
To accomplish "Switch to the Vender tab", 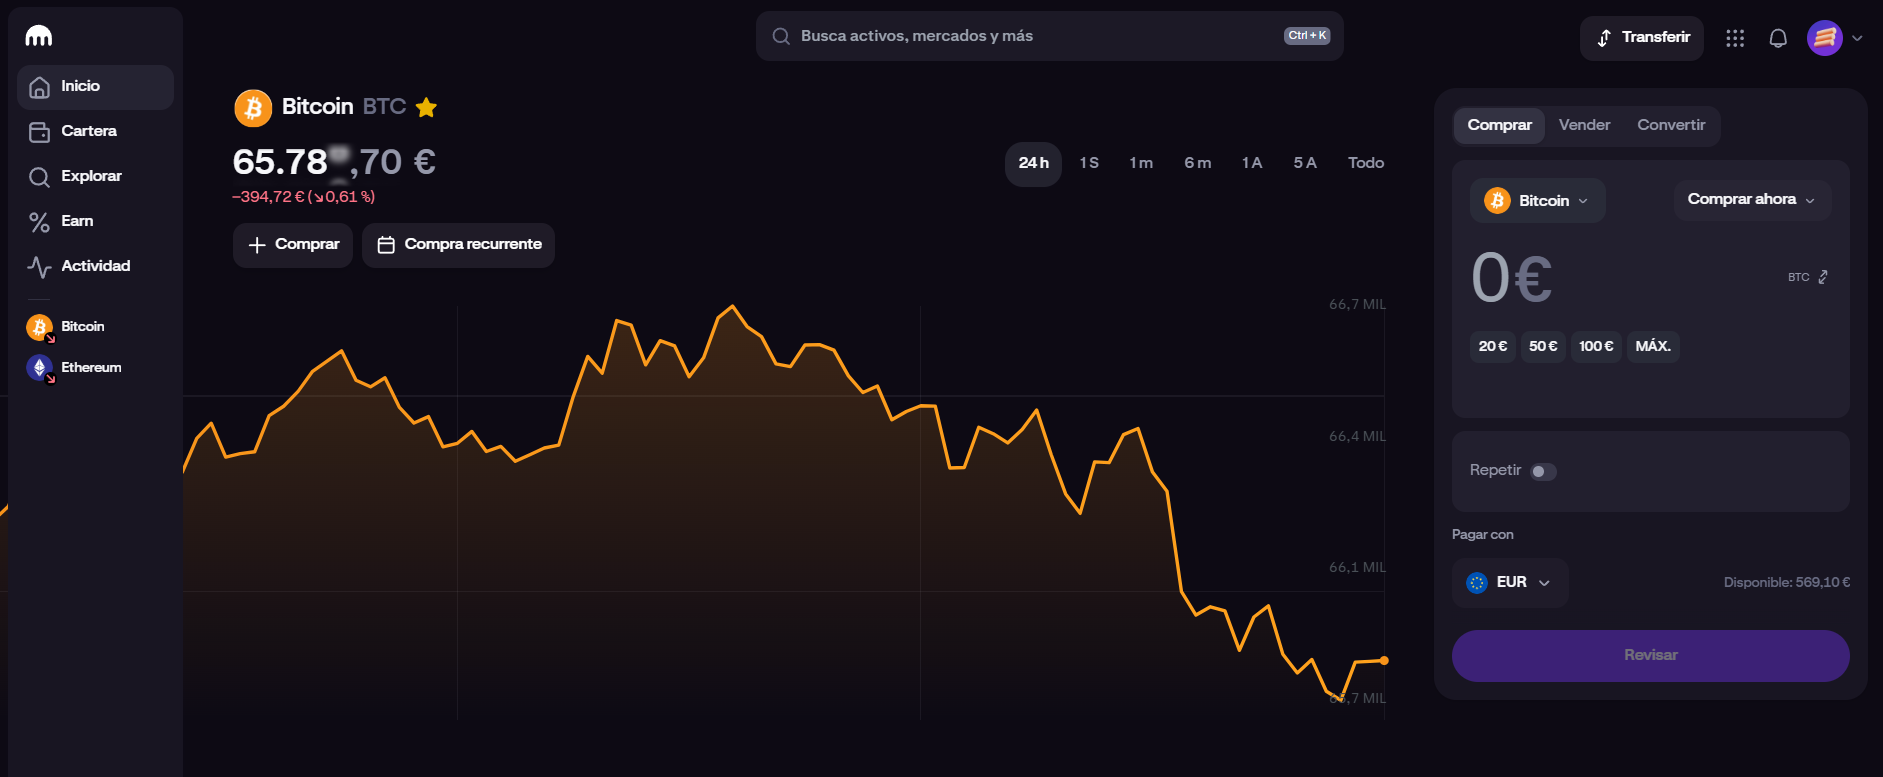I will [1584, 125].
